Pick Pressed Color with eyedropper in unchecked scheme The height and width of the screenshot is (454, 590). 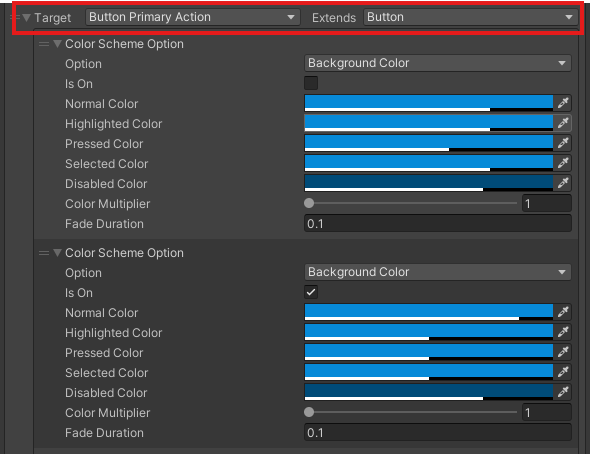[x=563, y=143]
